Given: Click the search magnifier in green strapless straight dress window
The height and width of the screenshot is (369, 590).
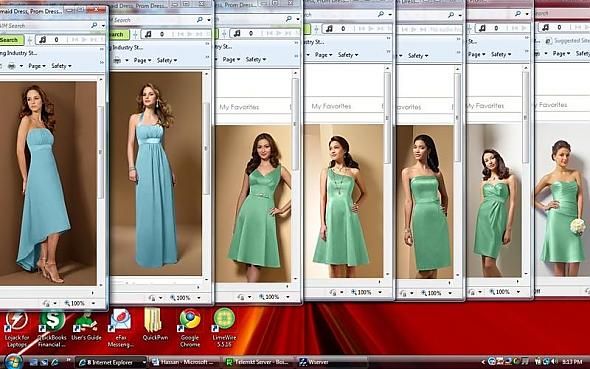Looking at the screenshot, I should click(x=451, y=15).
